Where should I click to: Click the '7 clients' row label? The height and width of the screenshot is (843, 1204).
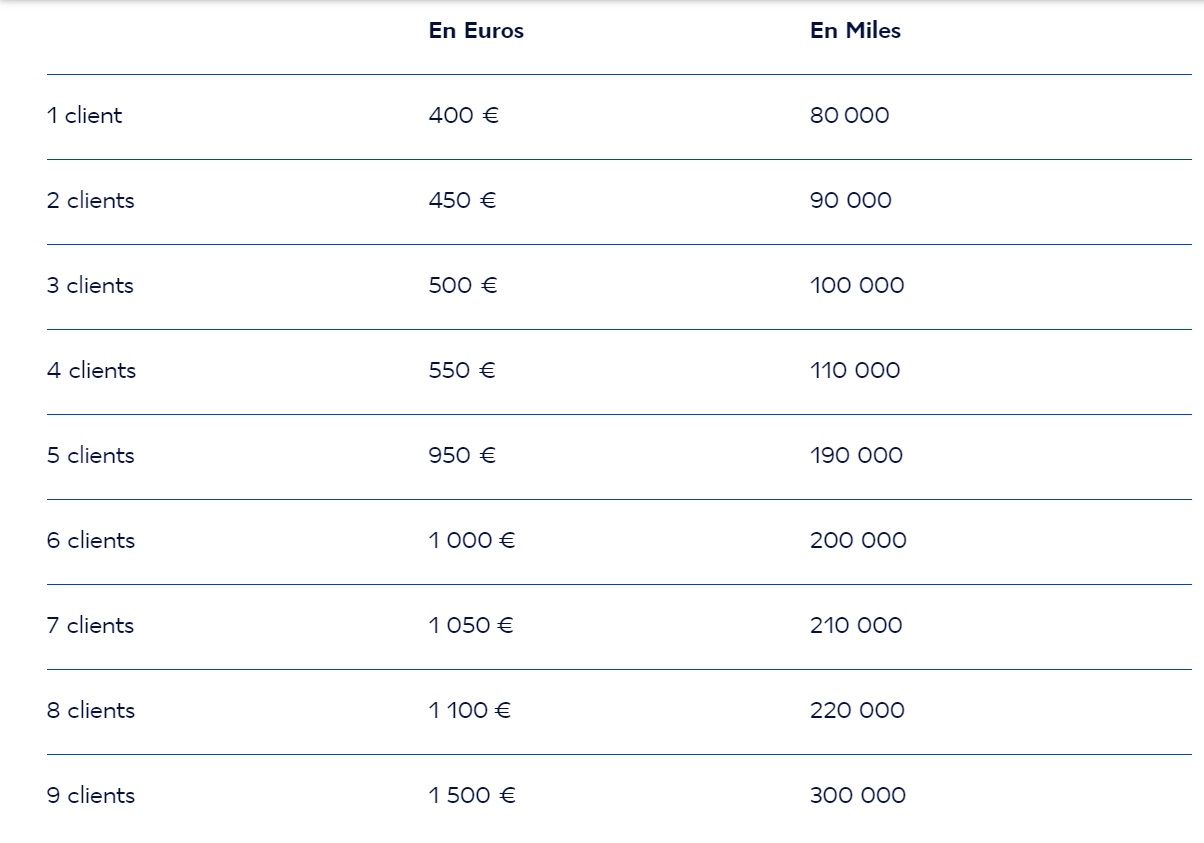tap(90, 626)
